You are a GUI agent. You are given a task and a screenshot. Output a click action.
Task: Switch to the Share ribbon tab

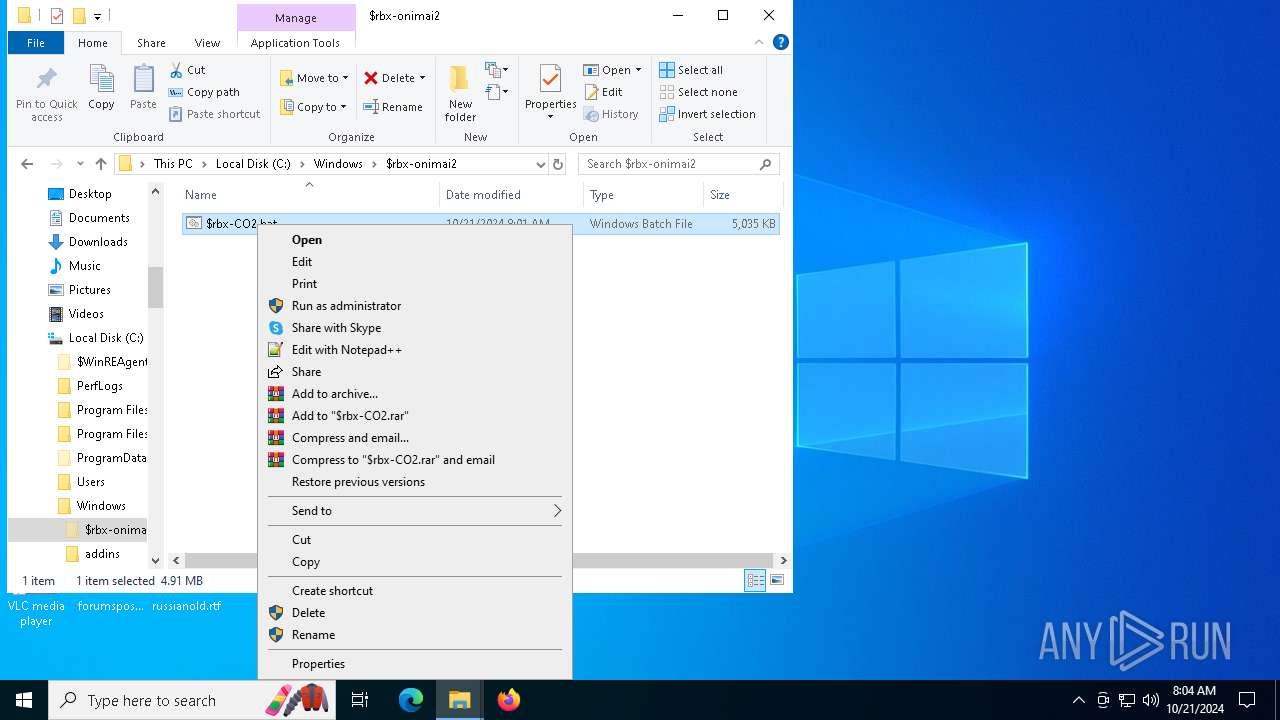point(152,43)
